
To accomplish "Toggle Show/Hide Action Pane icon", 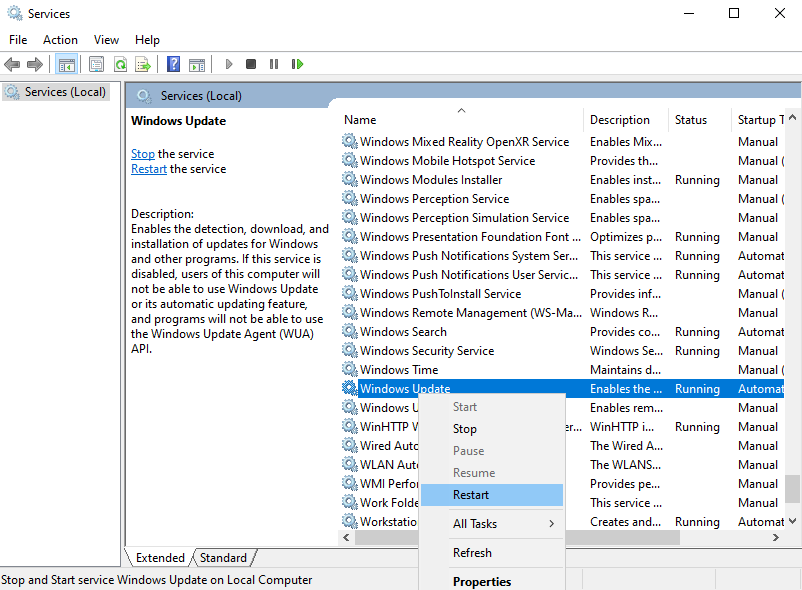I will [197, 64].
